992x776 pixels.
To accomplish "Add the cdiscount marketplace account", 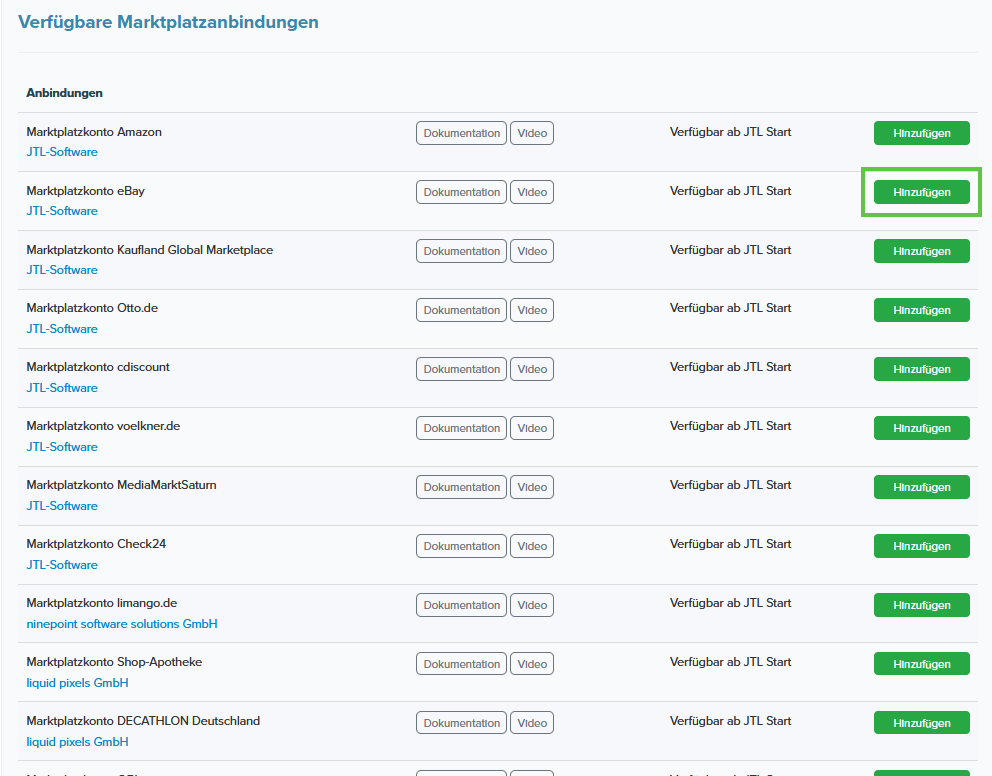I will click(x=921, y=369).
